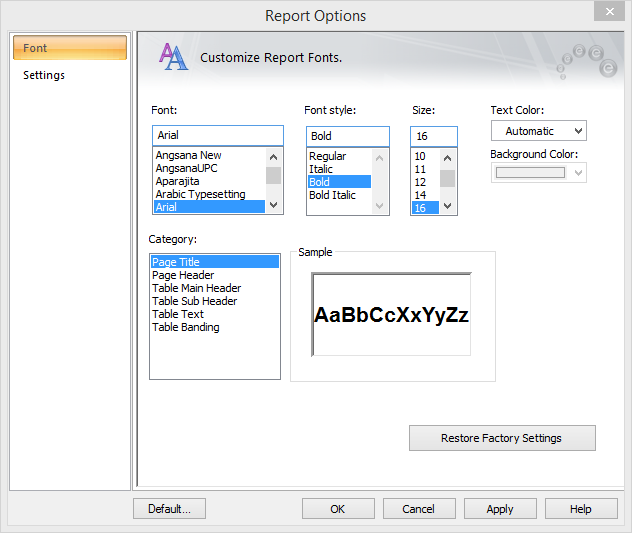Select Table Main Header category
This screenshot has height=533, width=632.
pos(196,288)
